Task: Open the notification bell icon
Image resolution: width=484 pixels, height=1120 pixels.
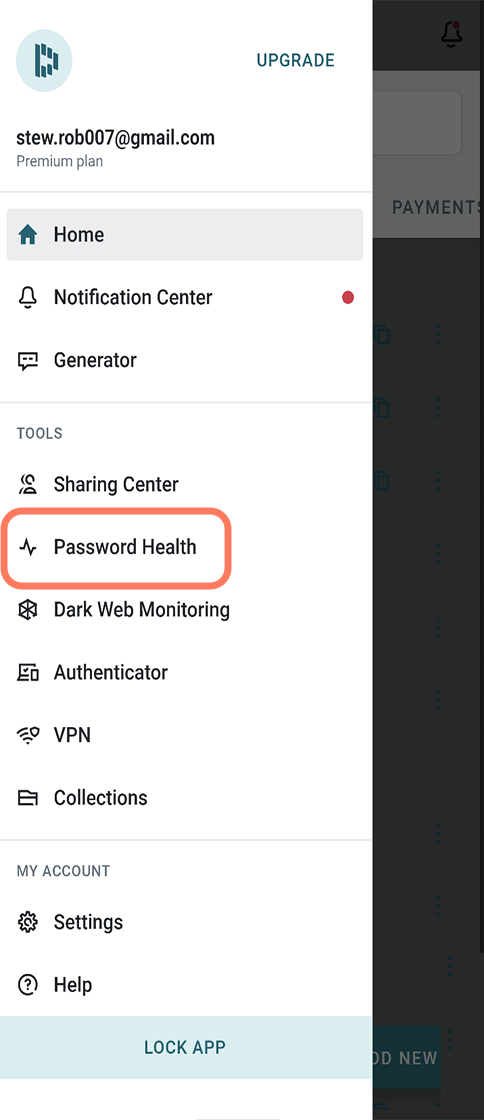Action: click(451, 34)
